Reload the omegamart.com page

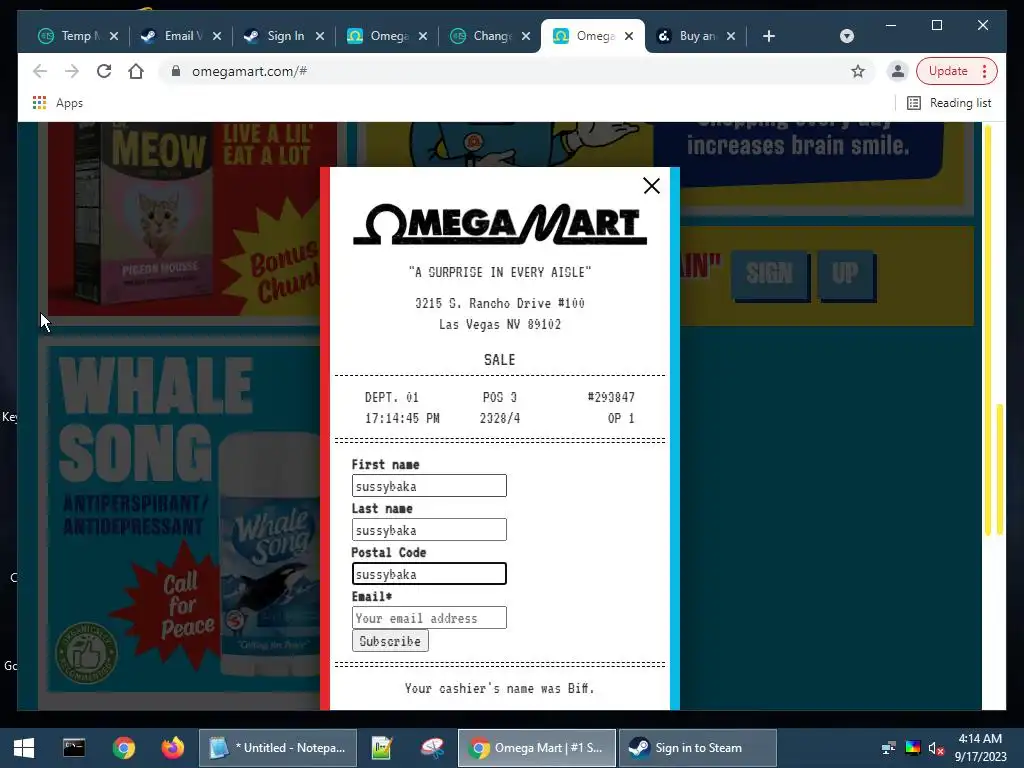tap(104, 71)
